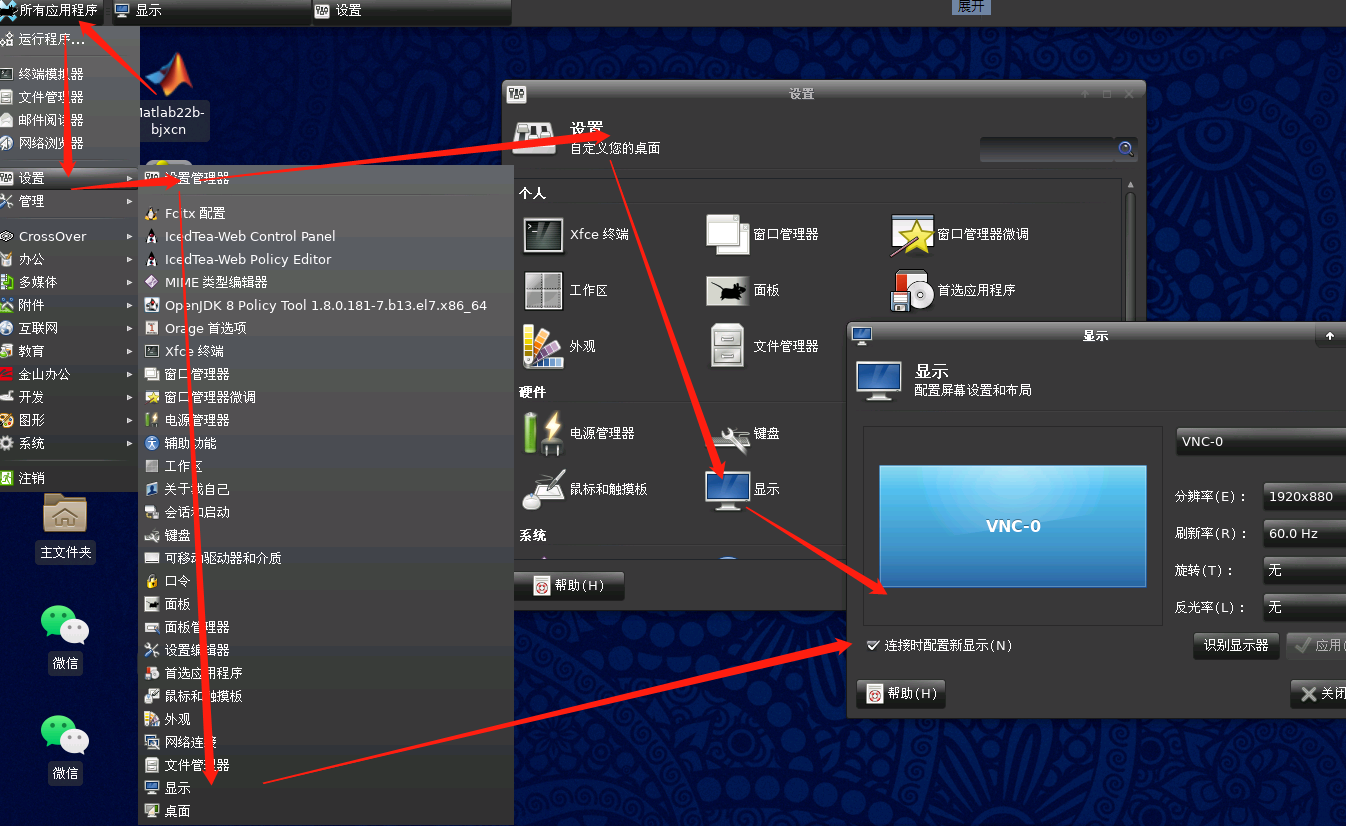Click 帮助(H) button in Display dialog
The height and width of the screenshot is (826, 1346).
(x=901, y=693)
